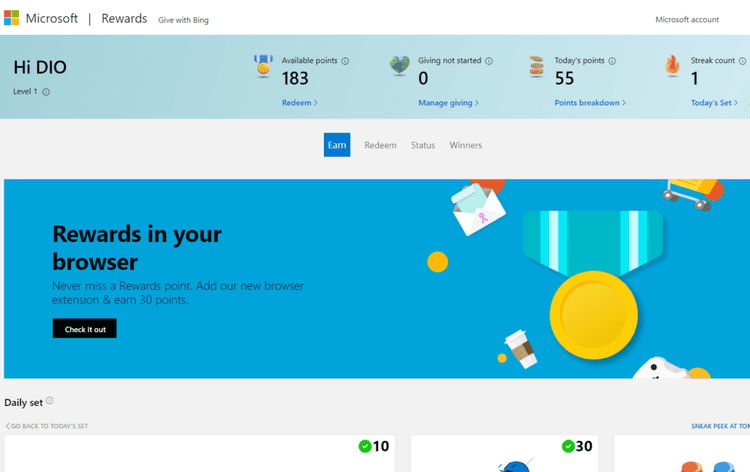Click info icon next to Level 1

(x=46, y=92)
